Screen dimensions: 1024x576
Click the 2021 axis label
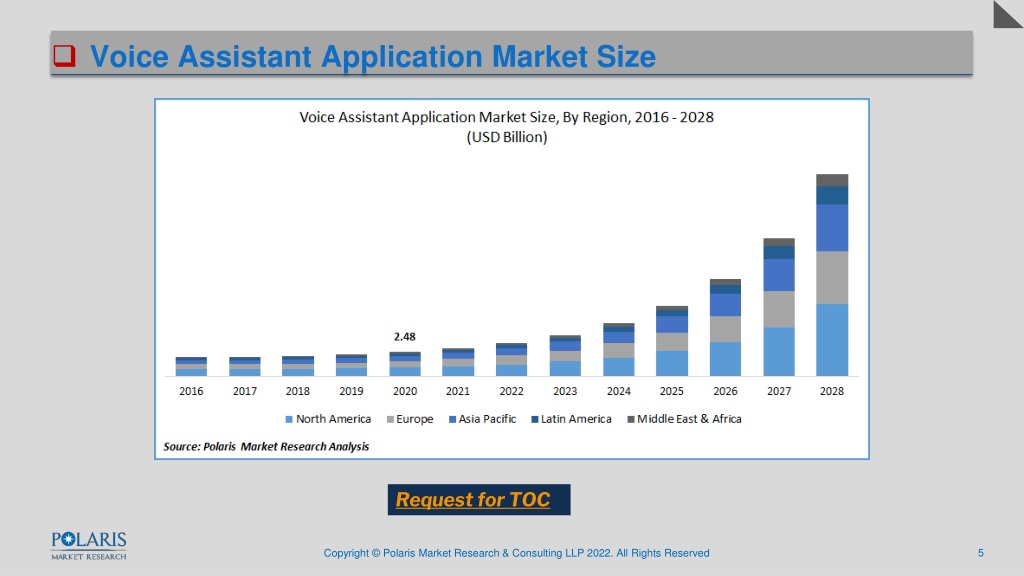[458, 391]
